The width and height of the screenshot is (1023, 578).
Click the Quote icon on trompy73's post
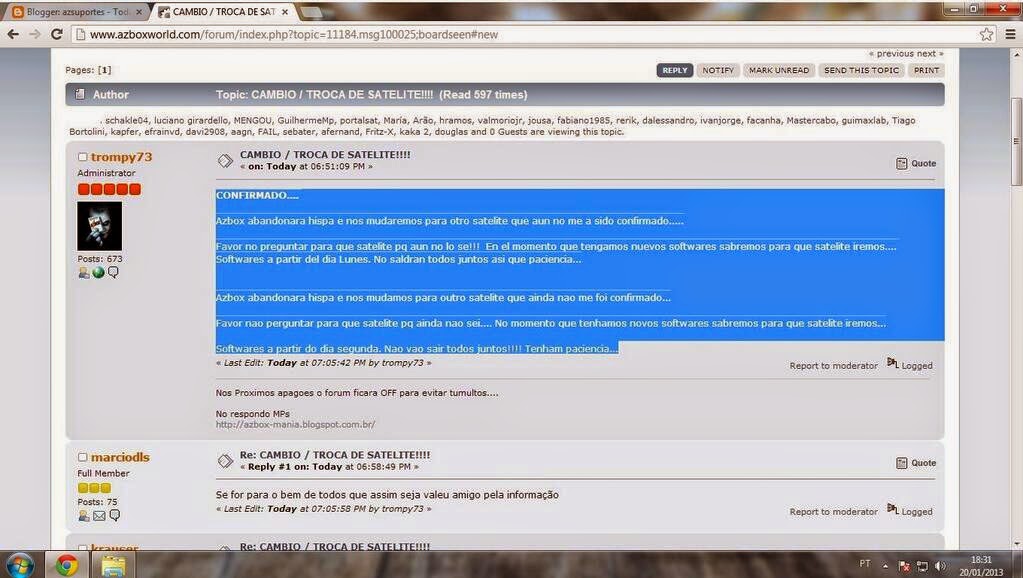coord(902,163)
